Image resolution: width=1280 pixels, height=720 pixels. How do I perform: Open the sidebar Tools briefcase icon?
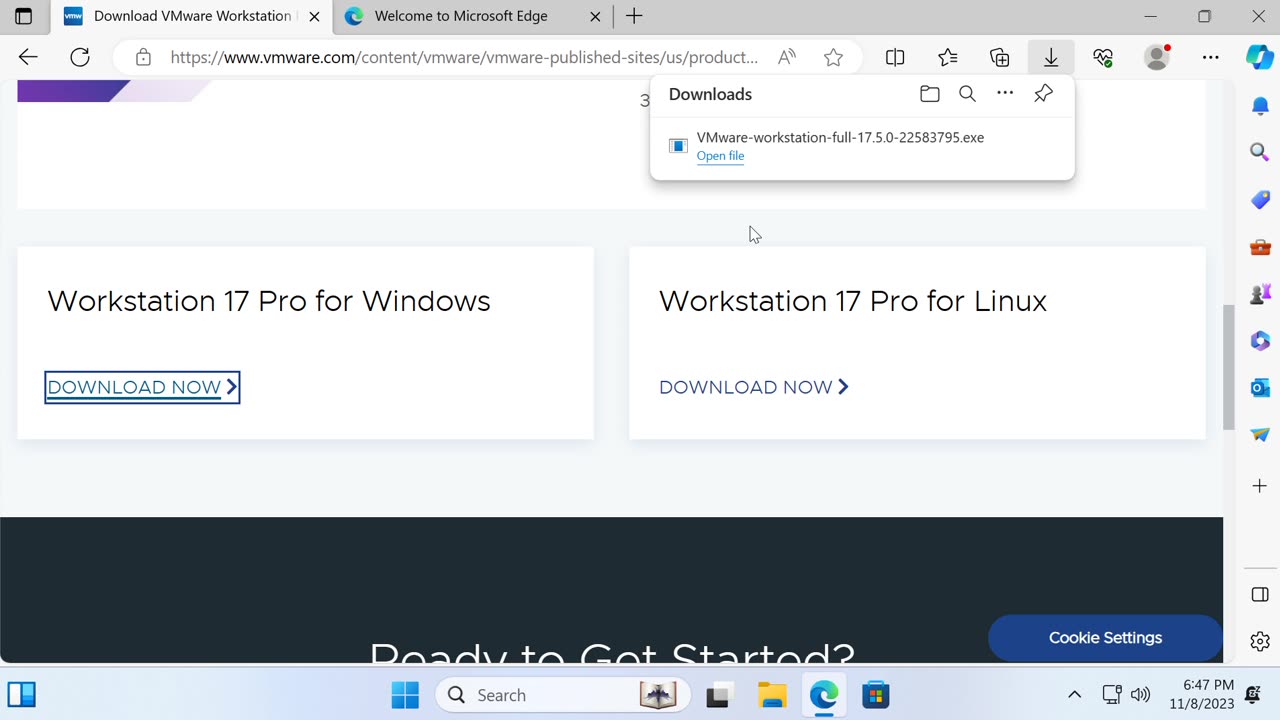coord(1260,246)
